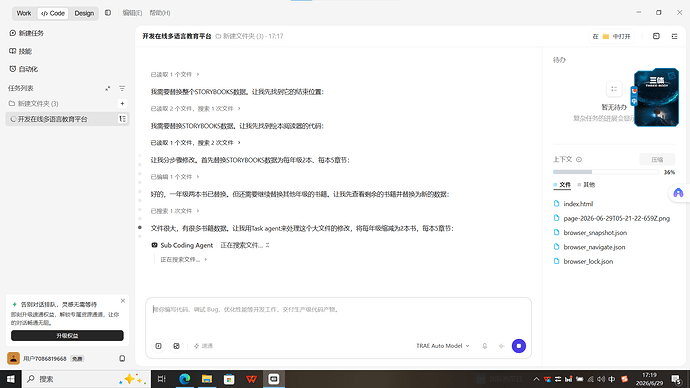This screenshot has width=690, height=388.
Task: Click the 升级权益 button
Action: tap(67, 335)
